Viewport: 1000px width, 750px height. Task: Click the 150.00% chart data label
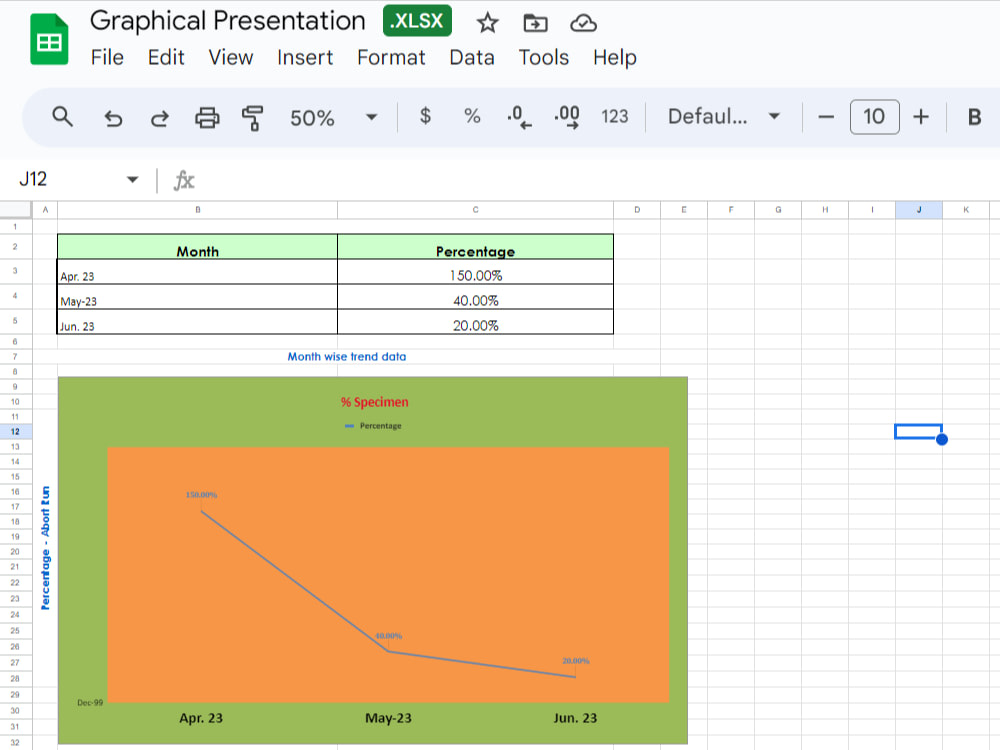[x=202, y=495]
